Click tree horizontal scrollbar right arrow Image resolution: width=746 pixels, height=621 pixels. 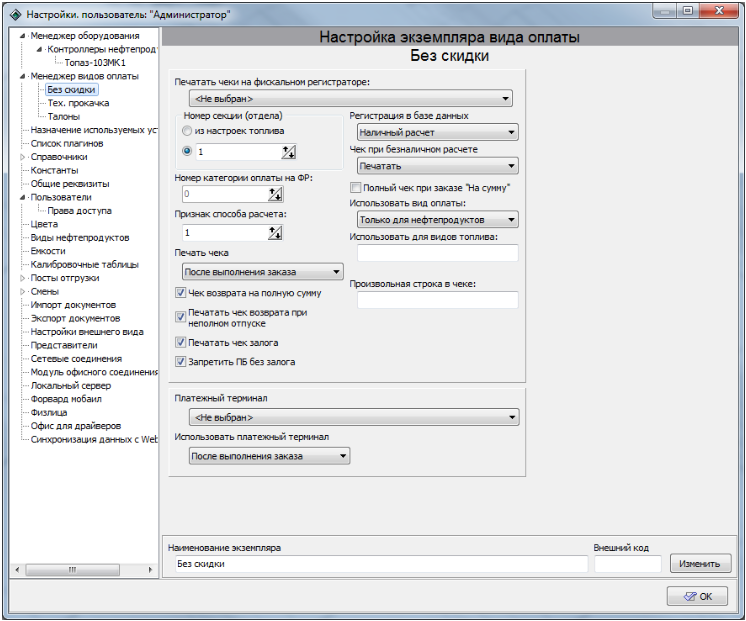pos(150,570)
